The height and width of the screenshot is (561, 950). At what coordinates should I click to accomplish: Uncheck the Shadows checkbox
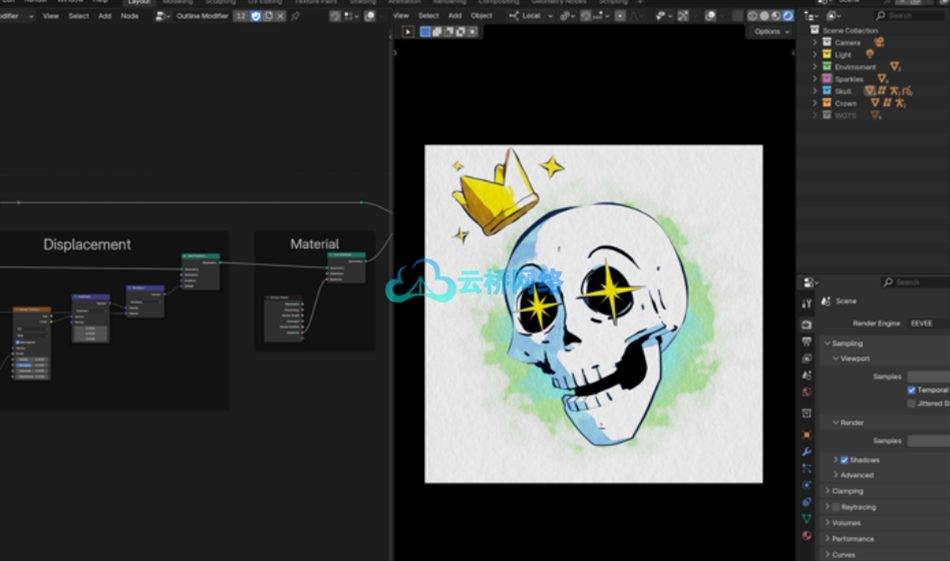844,460
